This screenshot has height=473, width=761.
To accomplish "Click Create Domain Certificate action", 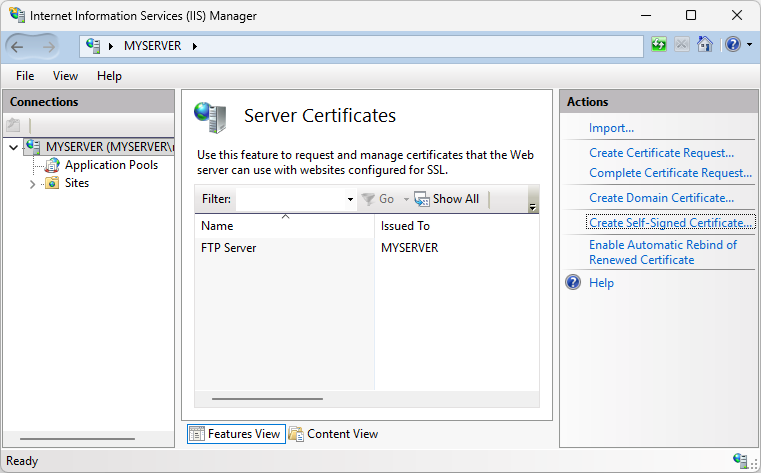I will coord(661,198).
